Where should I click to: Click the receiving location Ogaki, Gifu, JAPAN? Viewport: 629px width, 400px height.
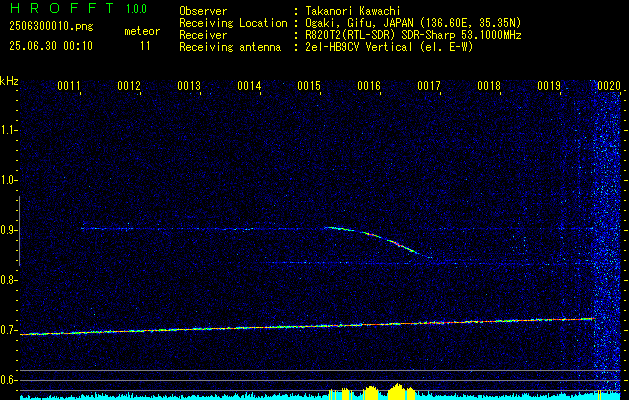359,24
